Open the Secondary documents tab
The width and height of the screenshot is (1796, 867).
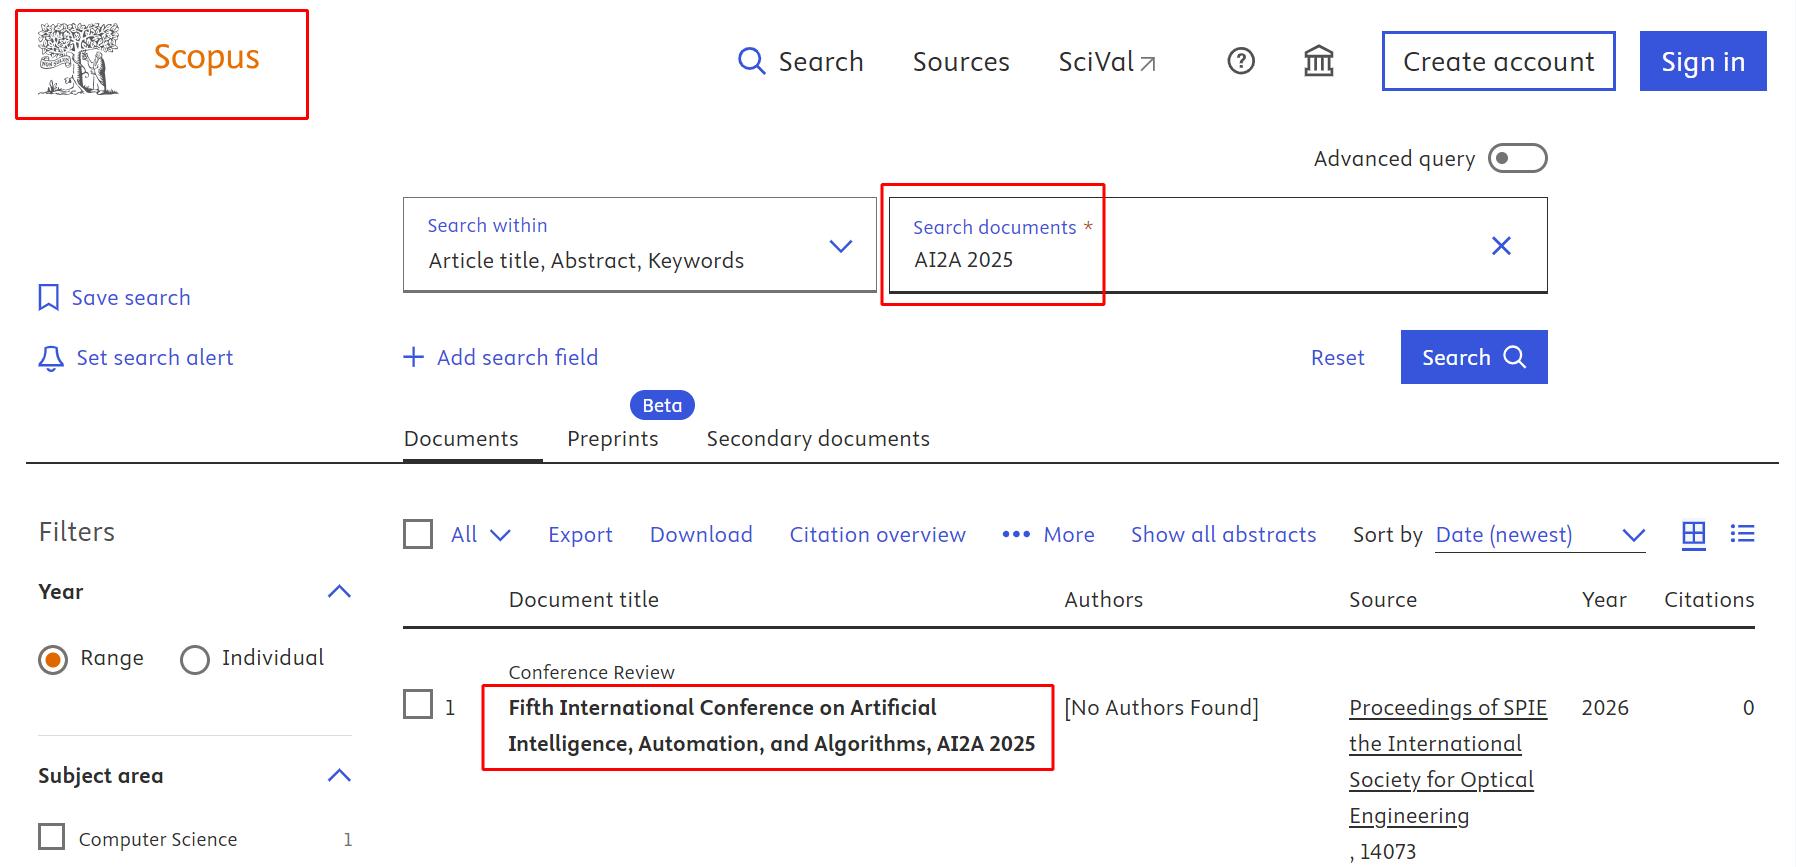pos(817,439)
